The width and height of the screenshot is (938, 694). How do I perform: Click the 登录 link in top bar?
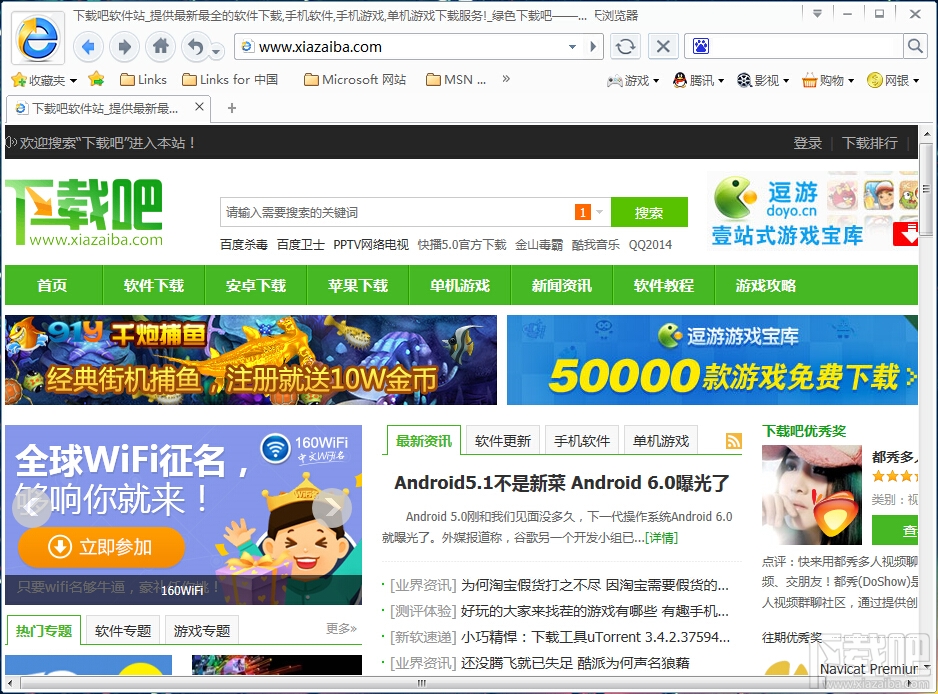808,142
